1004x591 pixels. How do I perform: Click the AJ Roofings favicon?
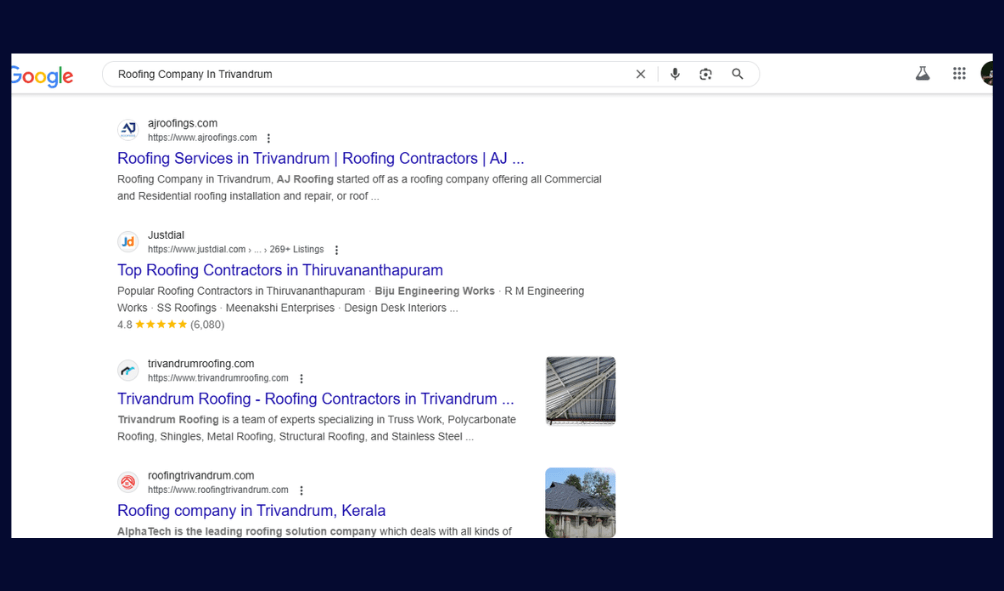click(128, 130)
